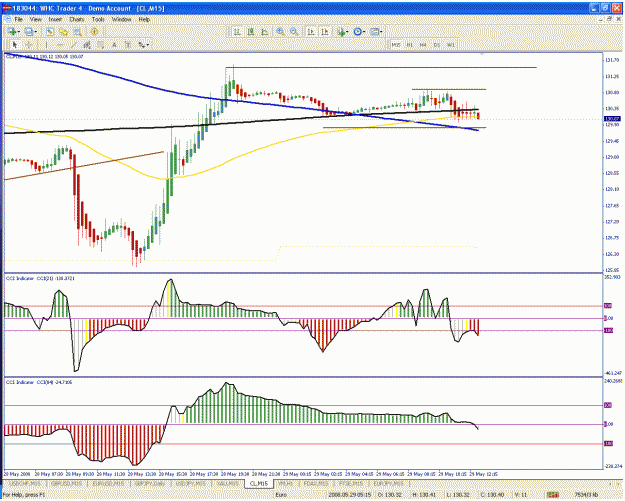Image resolution: width=625 pixels, height=501 pixels.
Task: Switch chart to candlestick type
Action: click(x=251, y=31)
